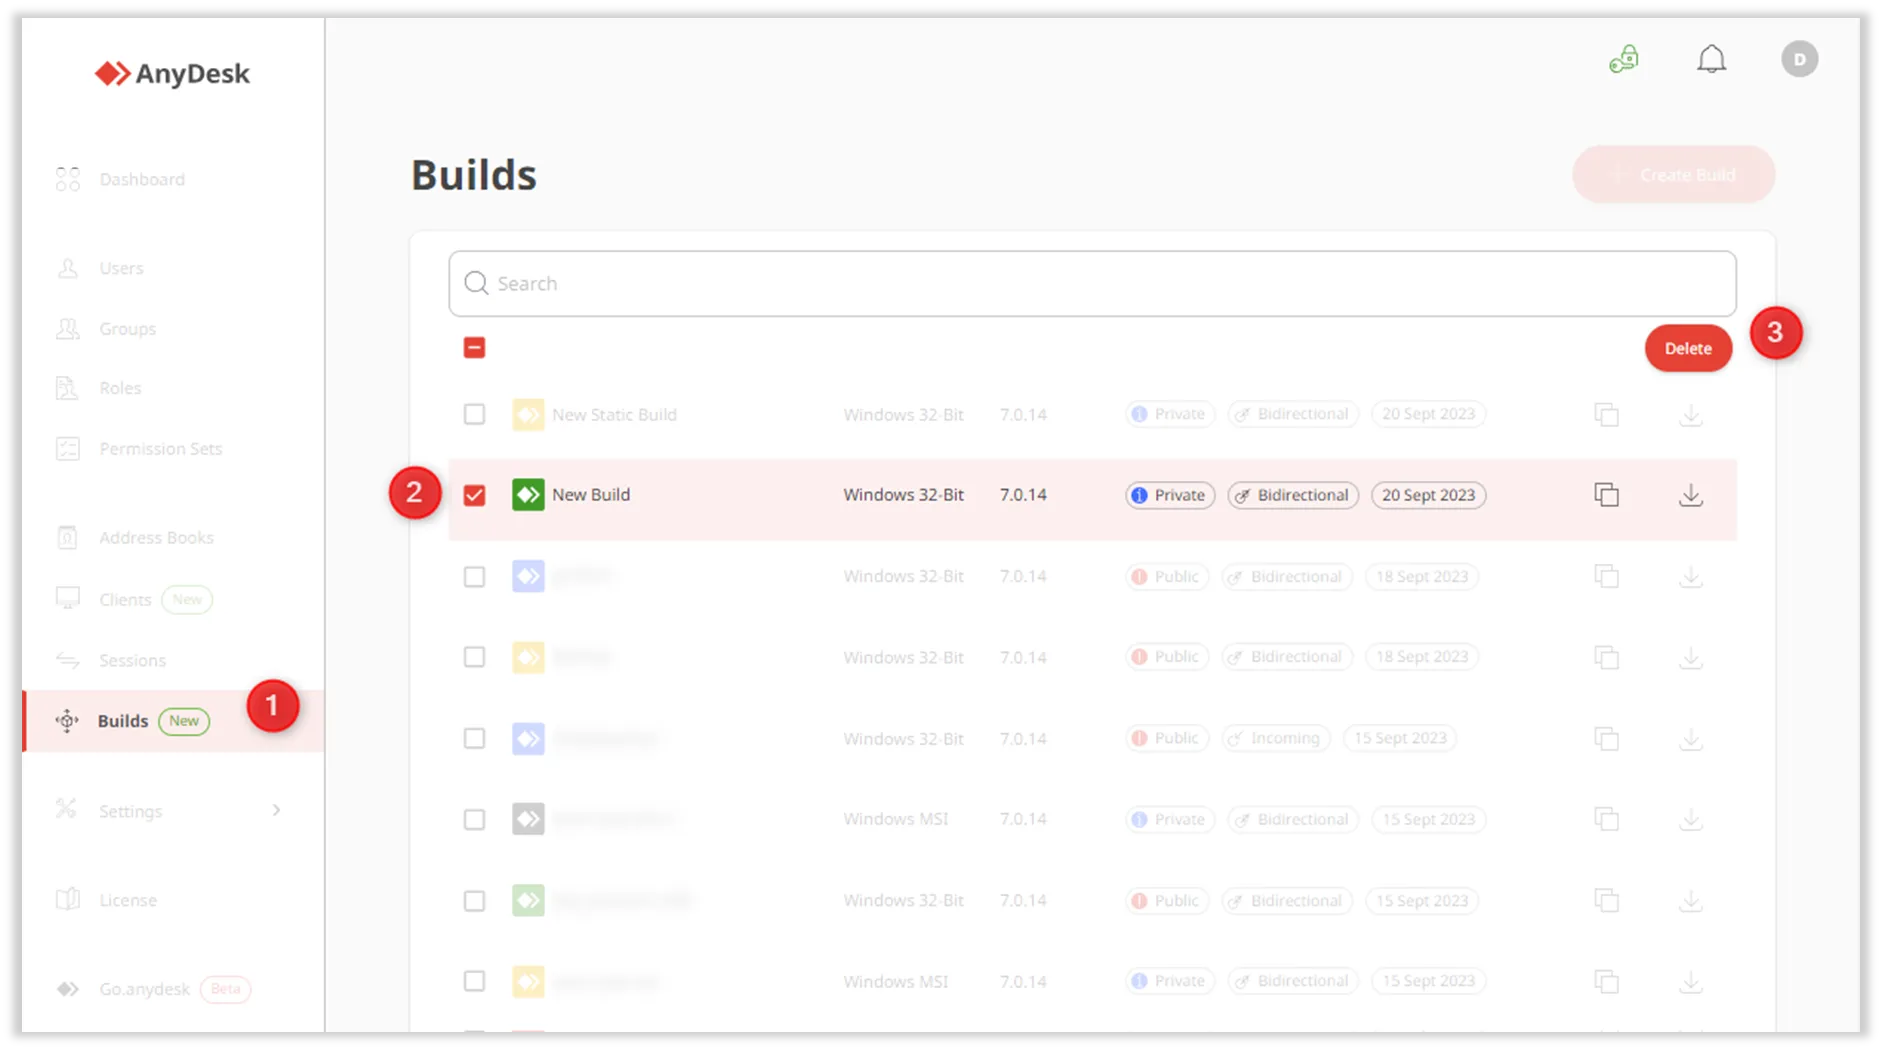This screenshot has width=1882, height=1050.
Task: Open Go.anydesk Beta link
Action: pos(145,989)
